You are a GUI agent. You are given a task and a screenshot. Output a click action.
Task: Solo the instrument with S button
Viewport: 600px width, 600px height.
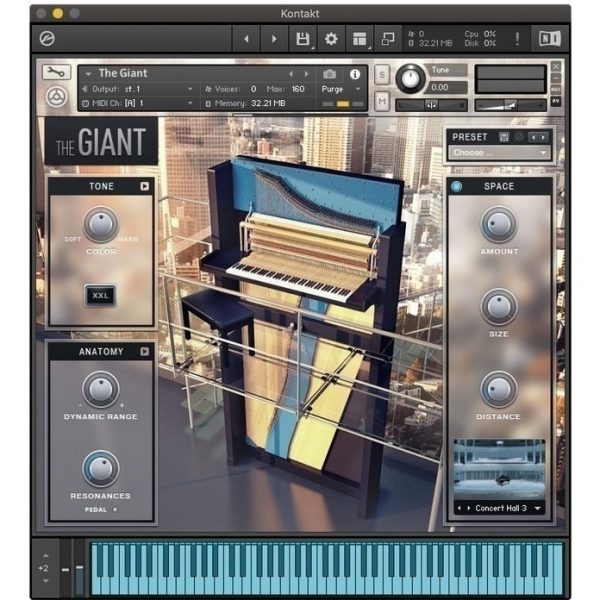coord(382,75)
